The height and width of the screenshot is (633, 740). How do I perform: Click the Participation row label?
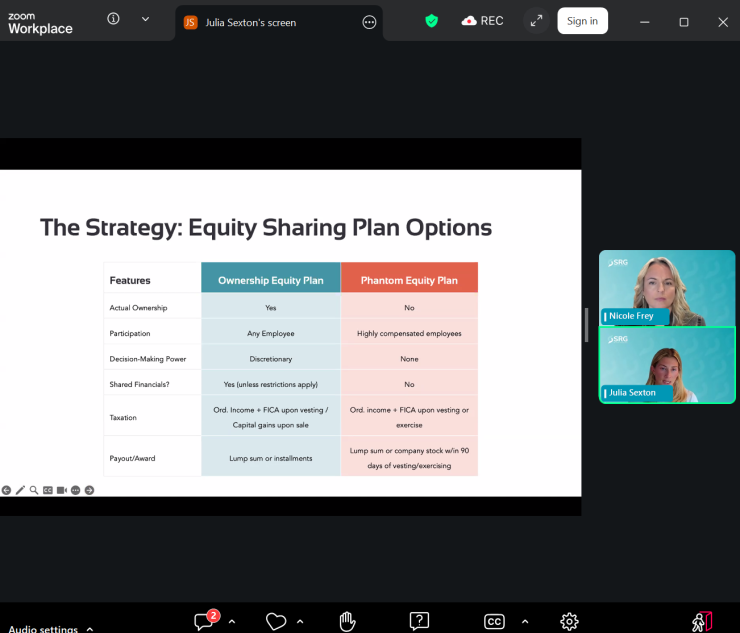130,333
